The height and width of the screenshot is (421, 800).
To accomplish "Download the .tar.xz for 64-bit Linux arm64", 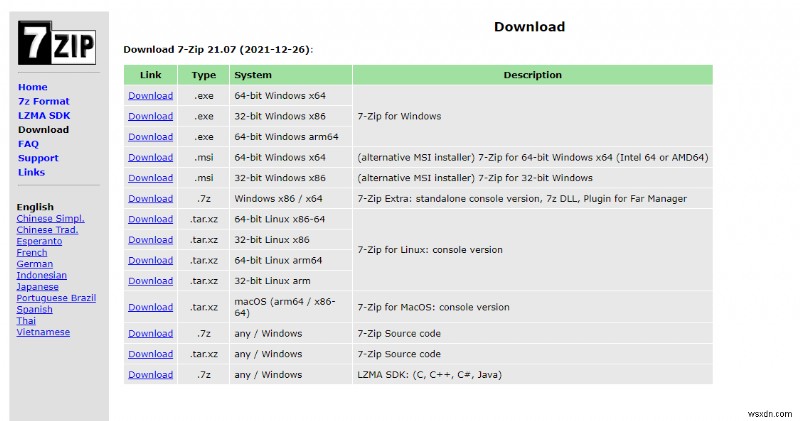I will [x=151, y=260].
